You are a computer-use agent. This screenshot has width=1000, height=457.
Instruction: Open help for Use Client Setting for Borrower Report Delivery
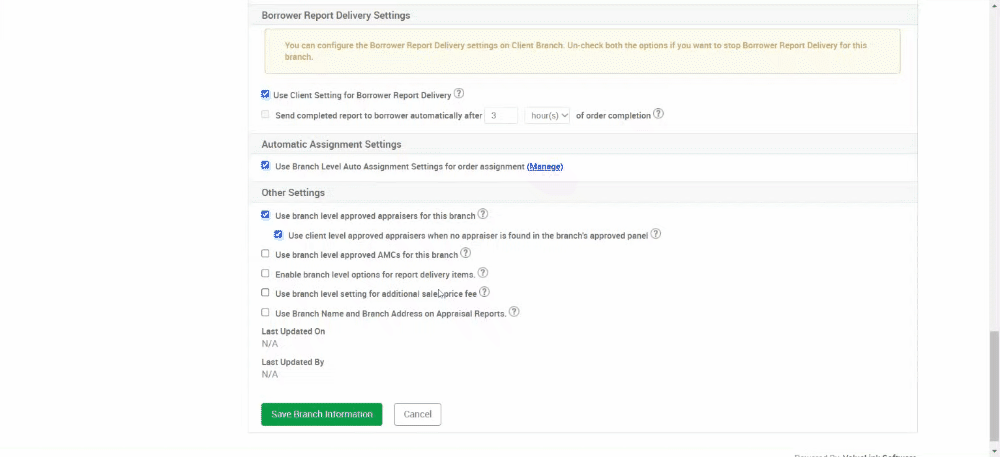coord(459,94)
